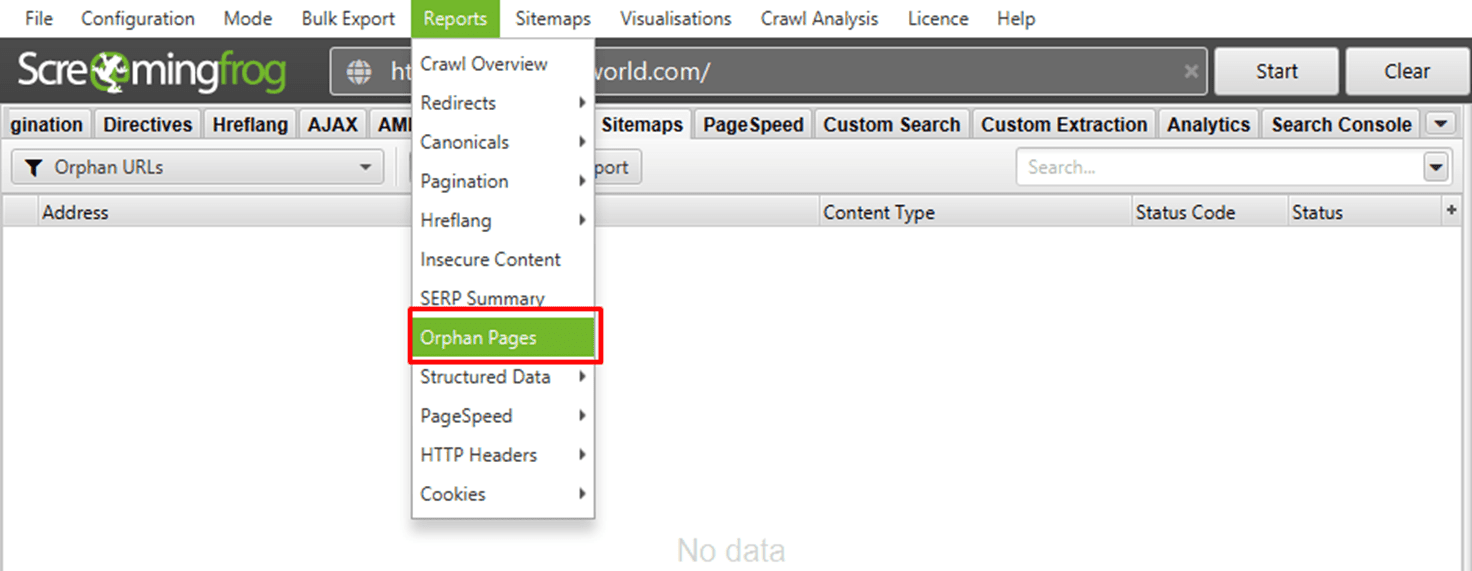Viewport: 1472px width, 571px height.
Task: Expand the Hreflang reports submenu
Action: click(x=503, y=220)
